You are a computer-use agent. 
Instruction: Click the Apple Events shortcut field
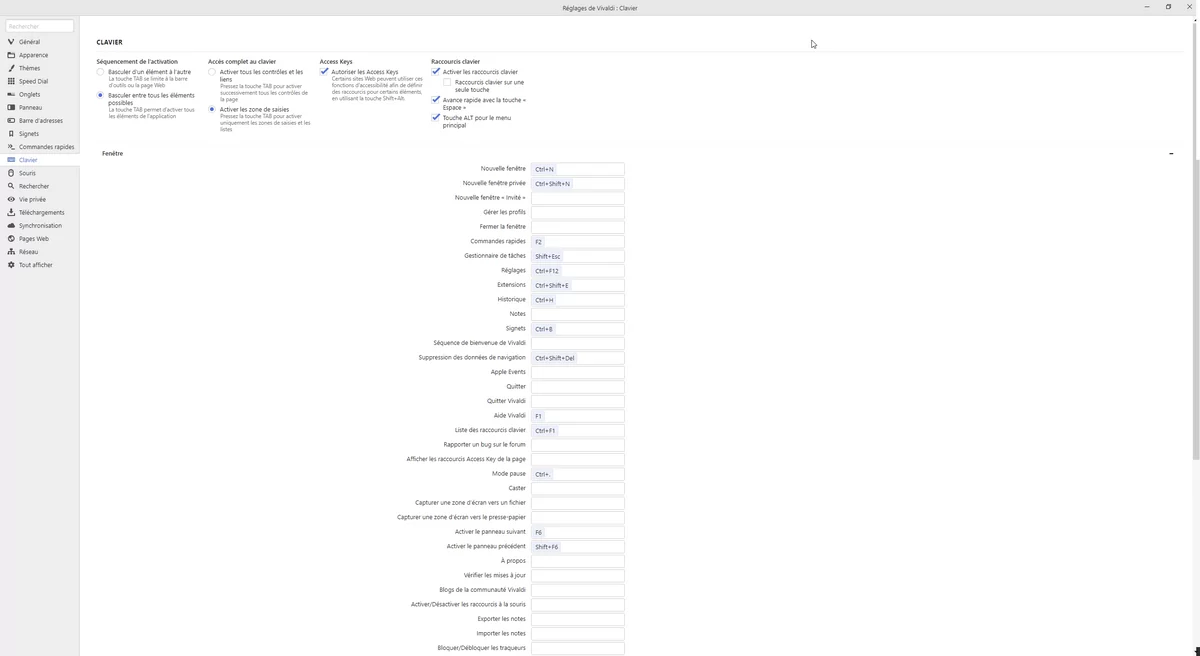(578, 372)
